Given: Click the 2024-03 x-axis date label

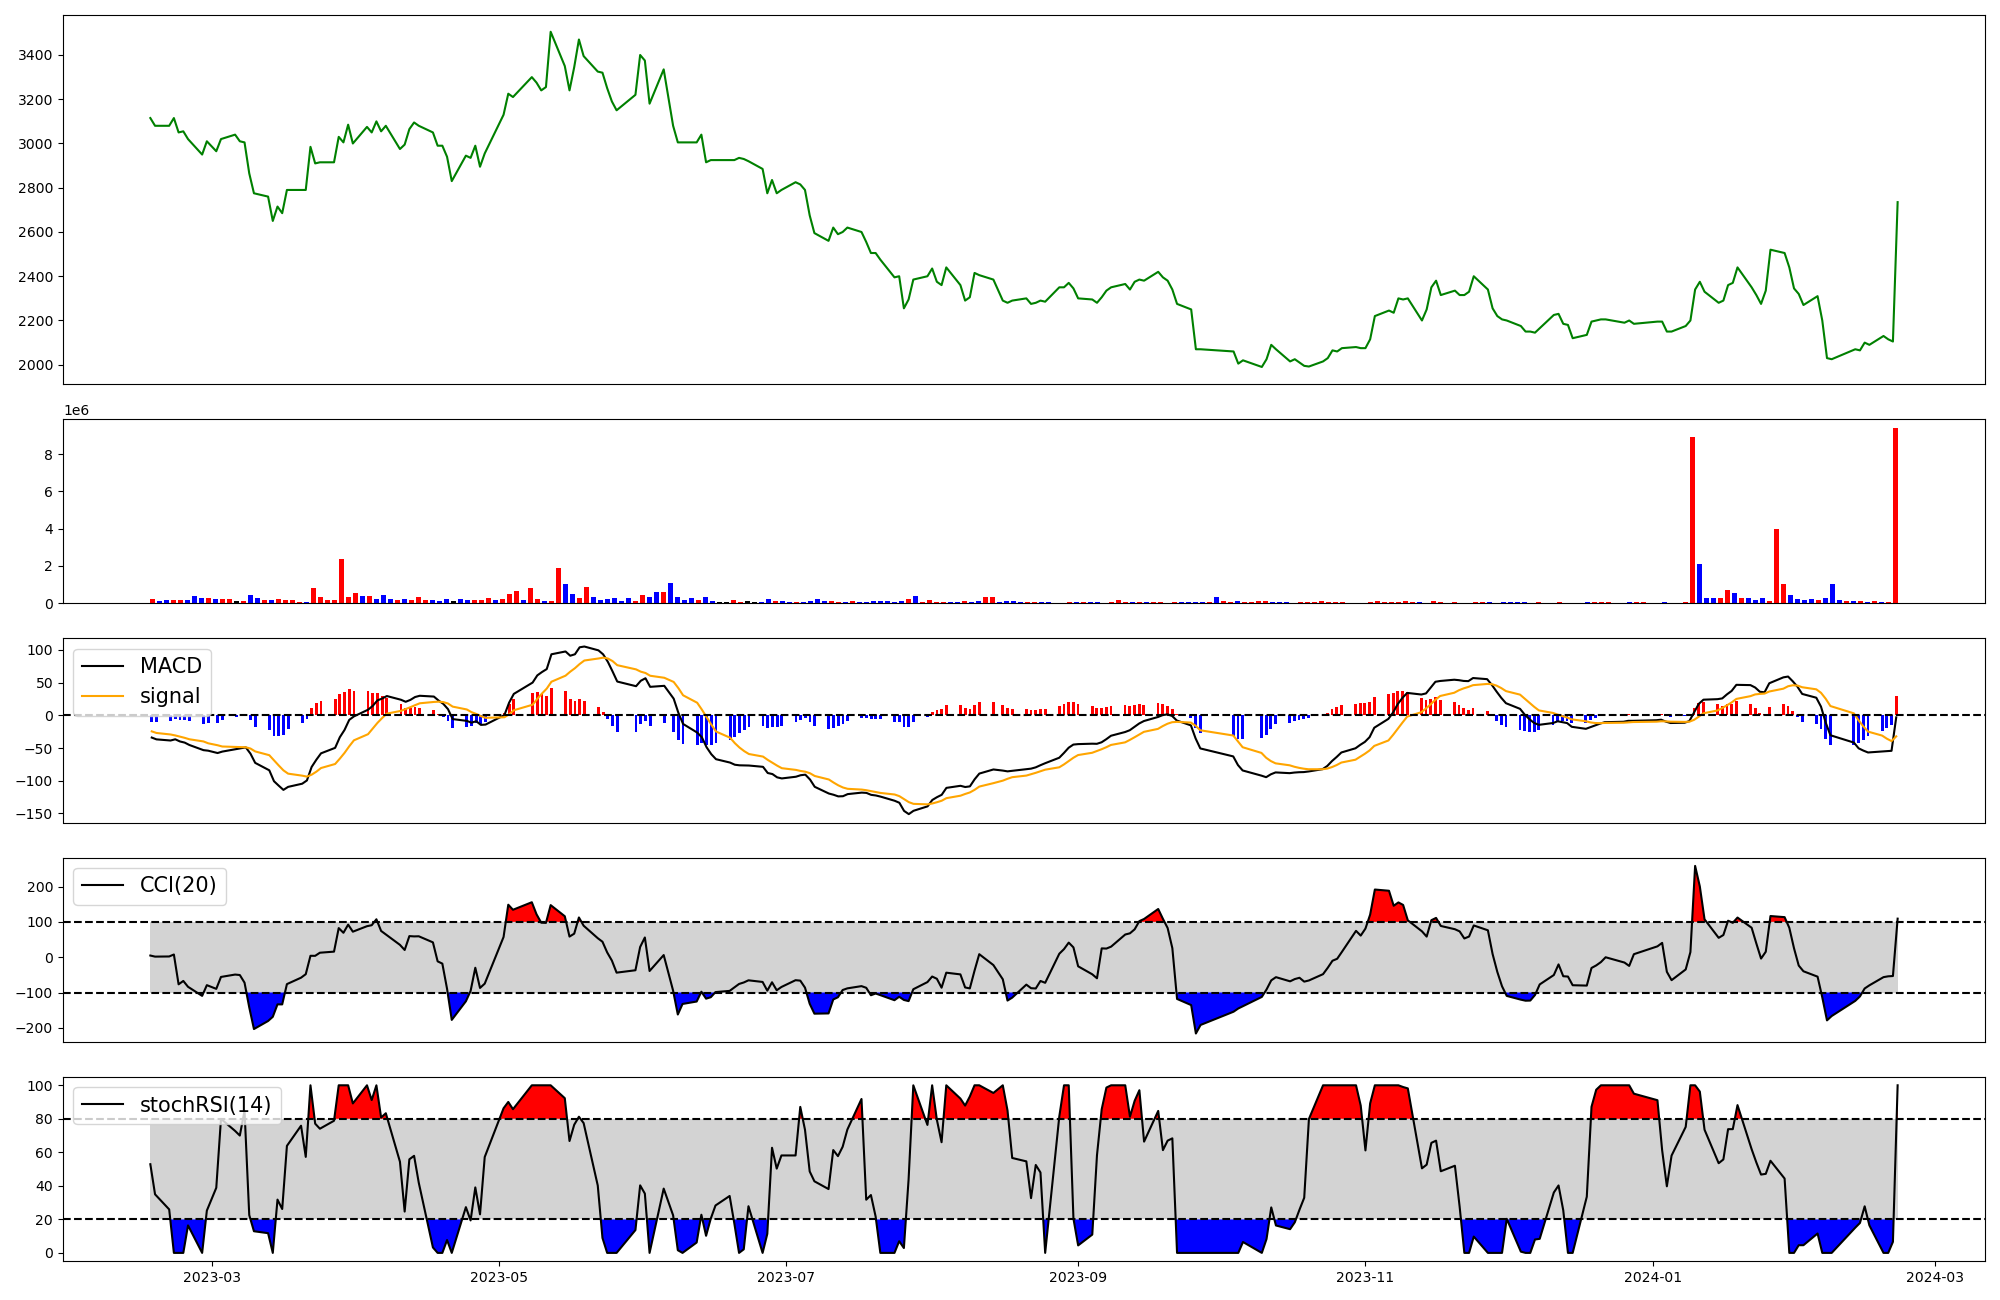Looking at the screenshot, I should click(x=1935, y=1277).
